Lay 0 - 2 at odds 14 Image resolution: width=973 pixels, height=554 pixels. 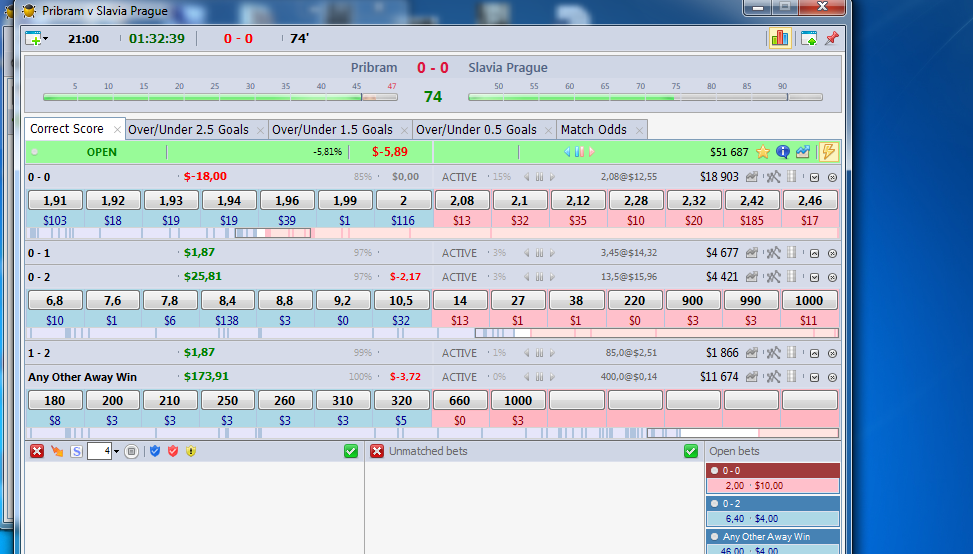pos(460,300)
